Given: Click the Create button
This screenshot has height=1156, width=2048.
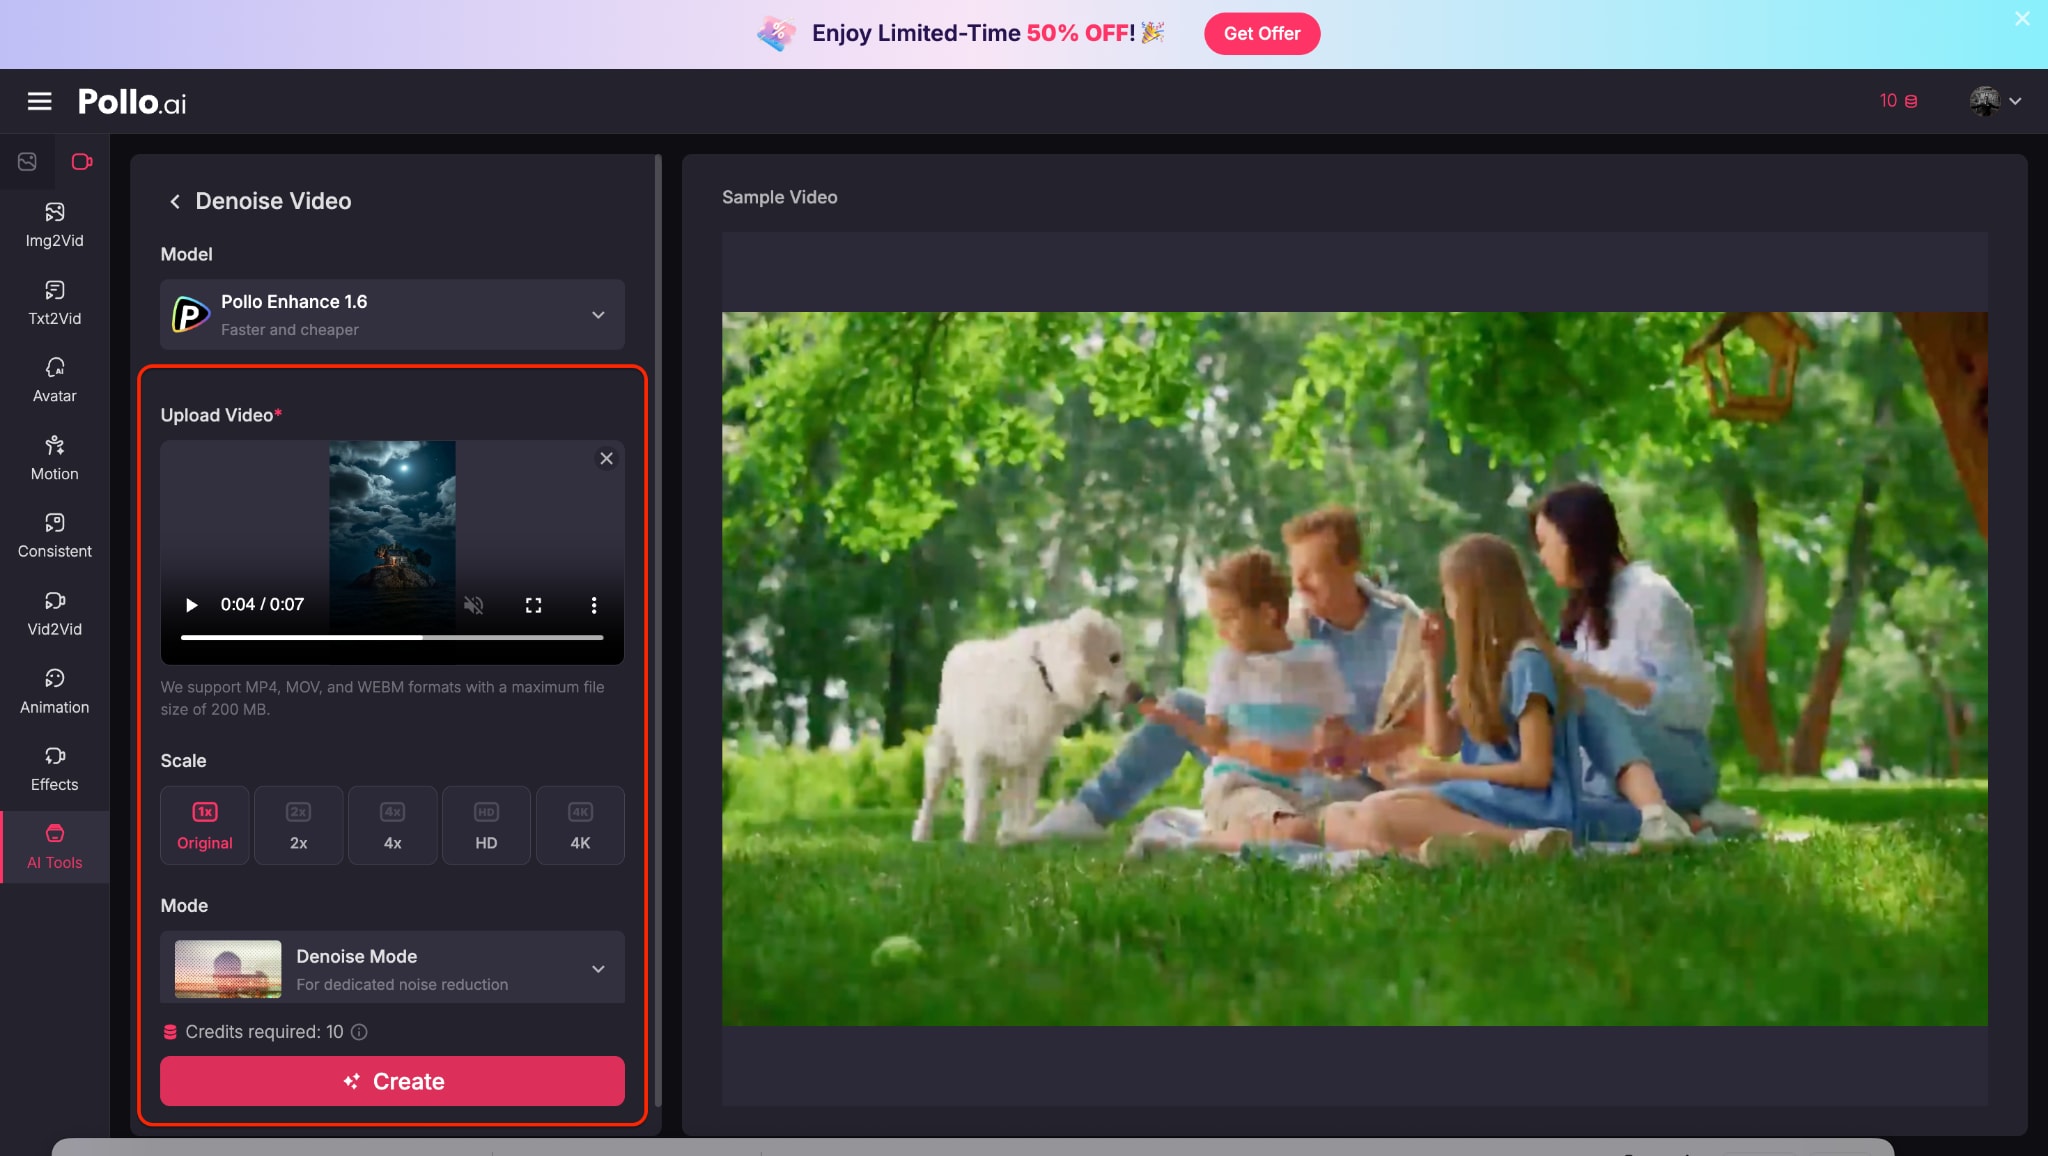Looking at the screenshot, I should [x=392, y=1081].
